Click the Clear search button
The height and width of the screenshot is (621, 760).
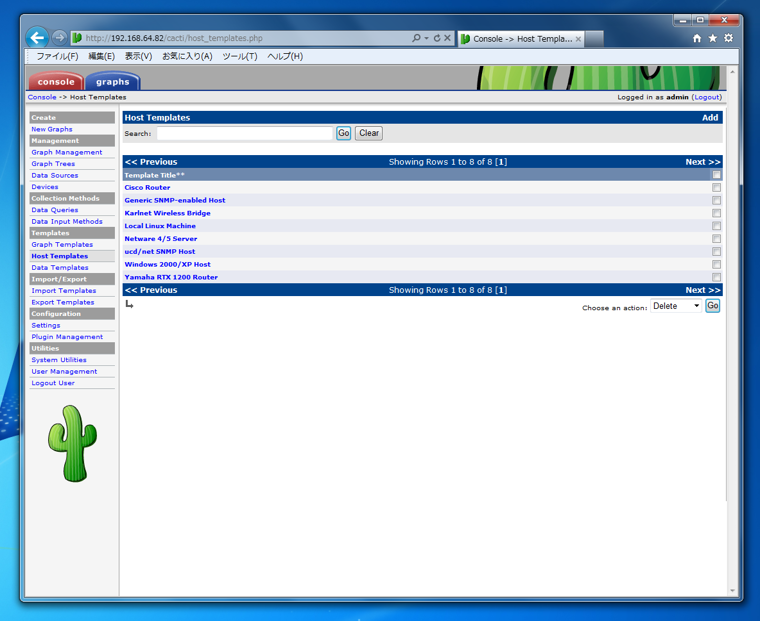coord(369,133)
